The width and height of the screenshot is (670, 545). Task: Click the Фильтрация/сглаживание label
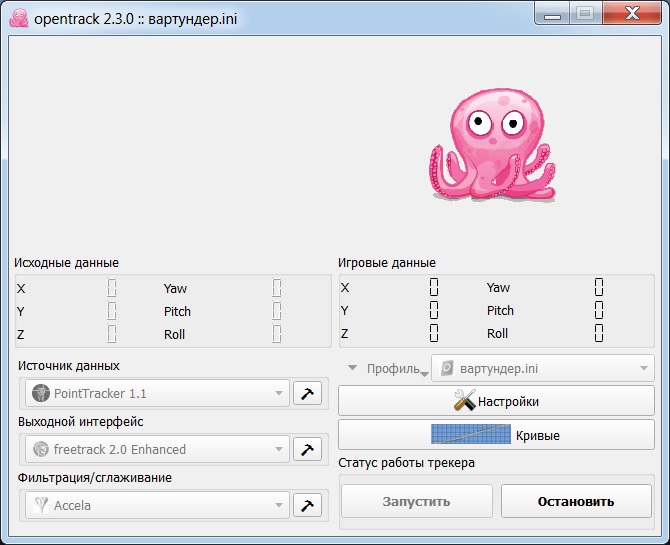[x=95, y=478]
